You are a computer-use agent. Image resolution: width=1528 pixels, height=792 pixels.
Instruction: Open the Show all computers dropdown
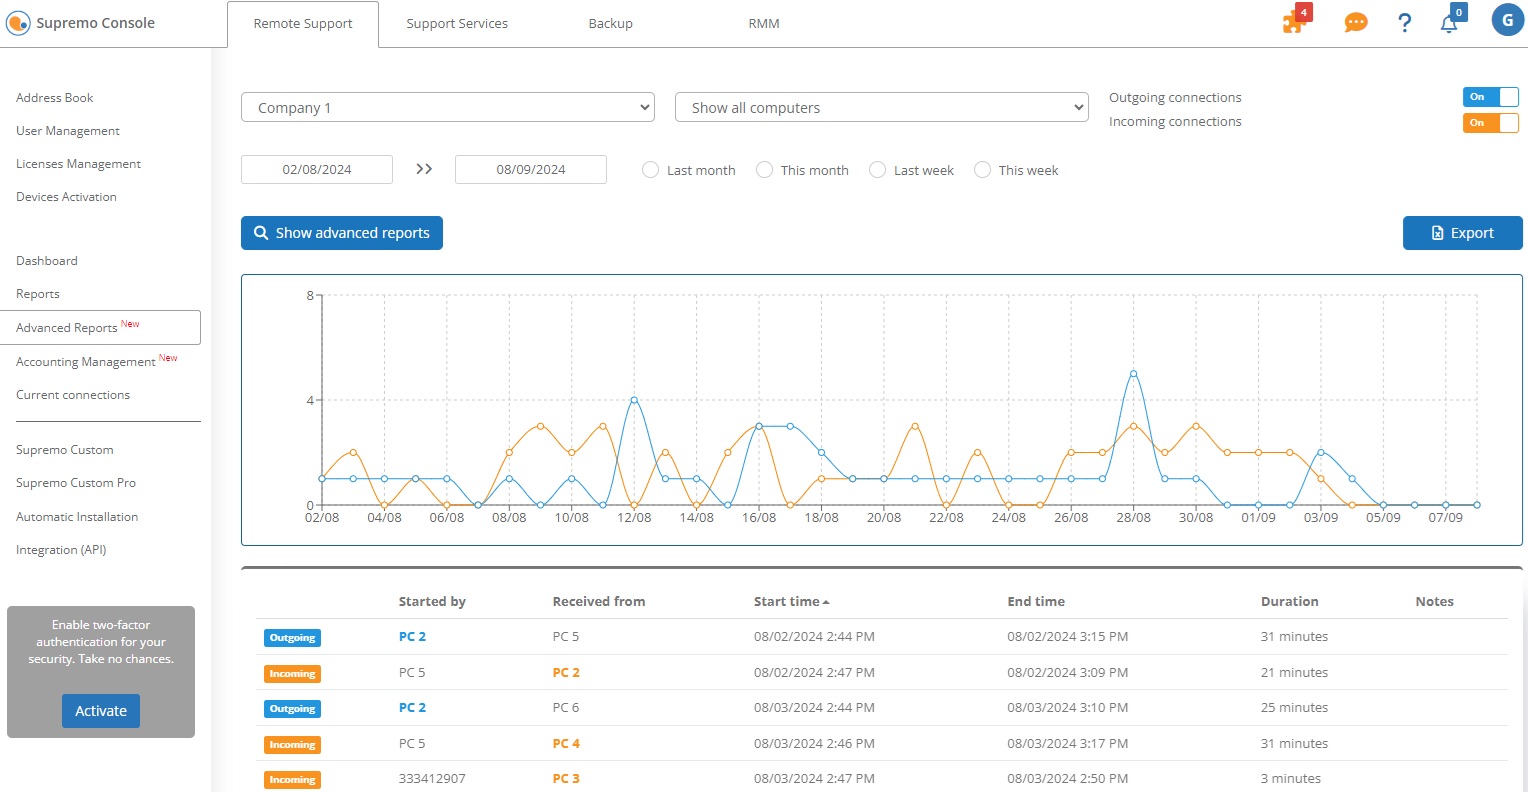click(881, 108)
